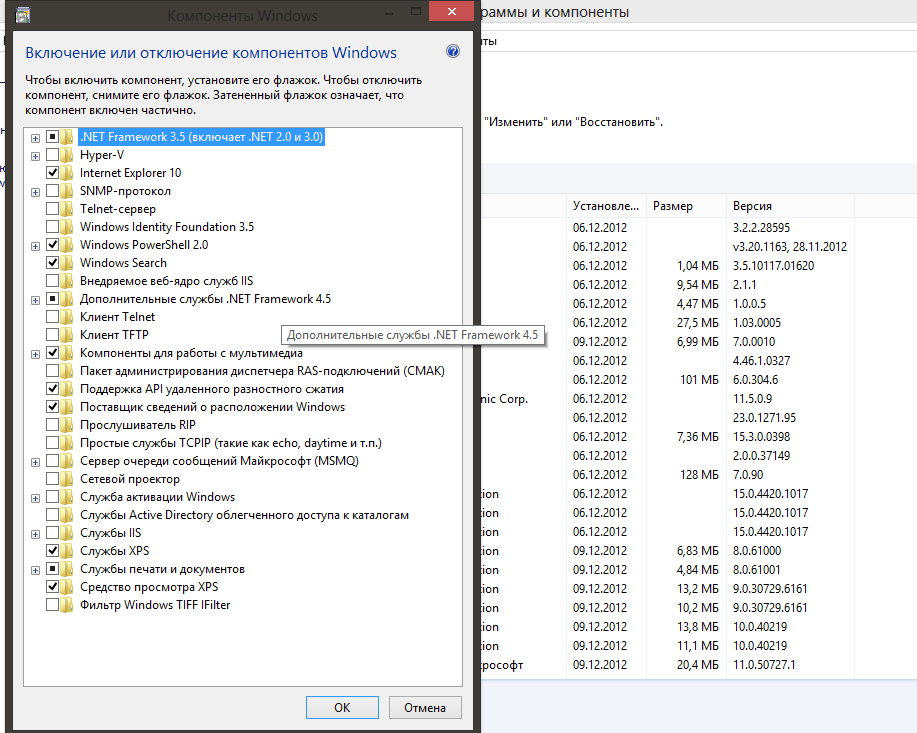Screen dimensions: 917x733
Task: Expand Дополнительные службы .NET Framework 4.5
Action: 35,300
